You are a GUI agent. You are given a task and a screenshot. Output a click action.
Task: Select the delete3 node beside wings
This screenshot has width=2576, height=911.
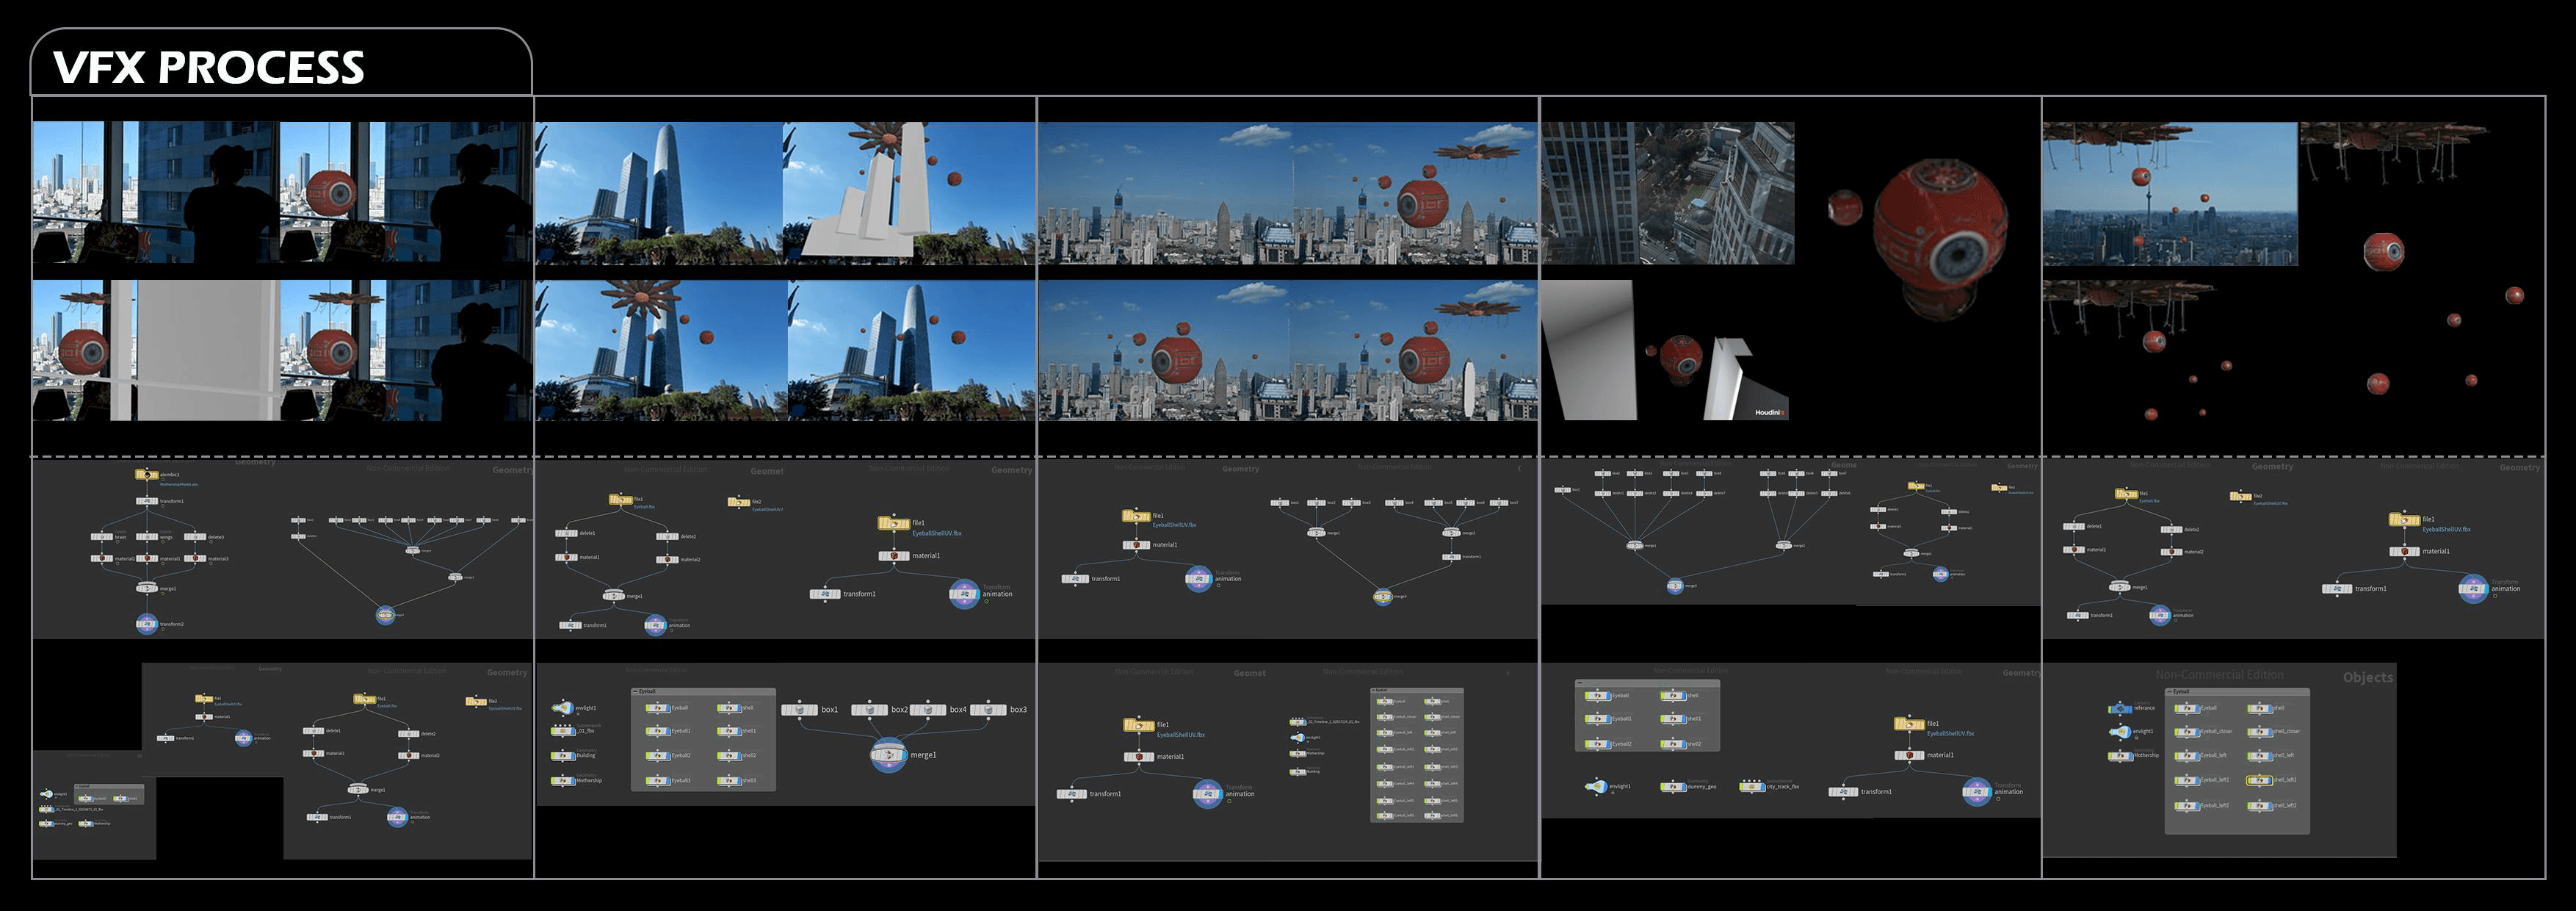click(x=194, y=537)
